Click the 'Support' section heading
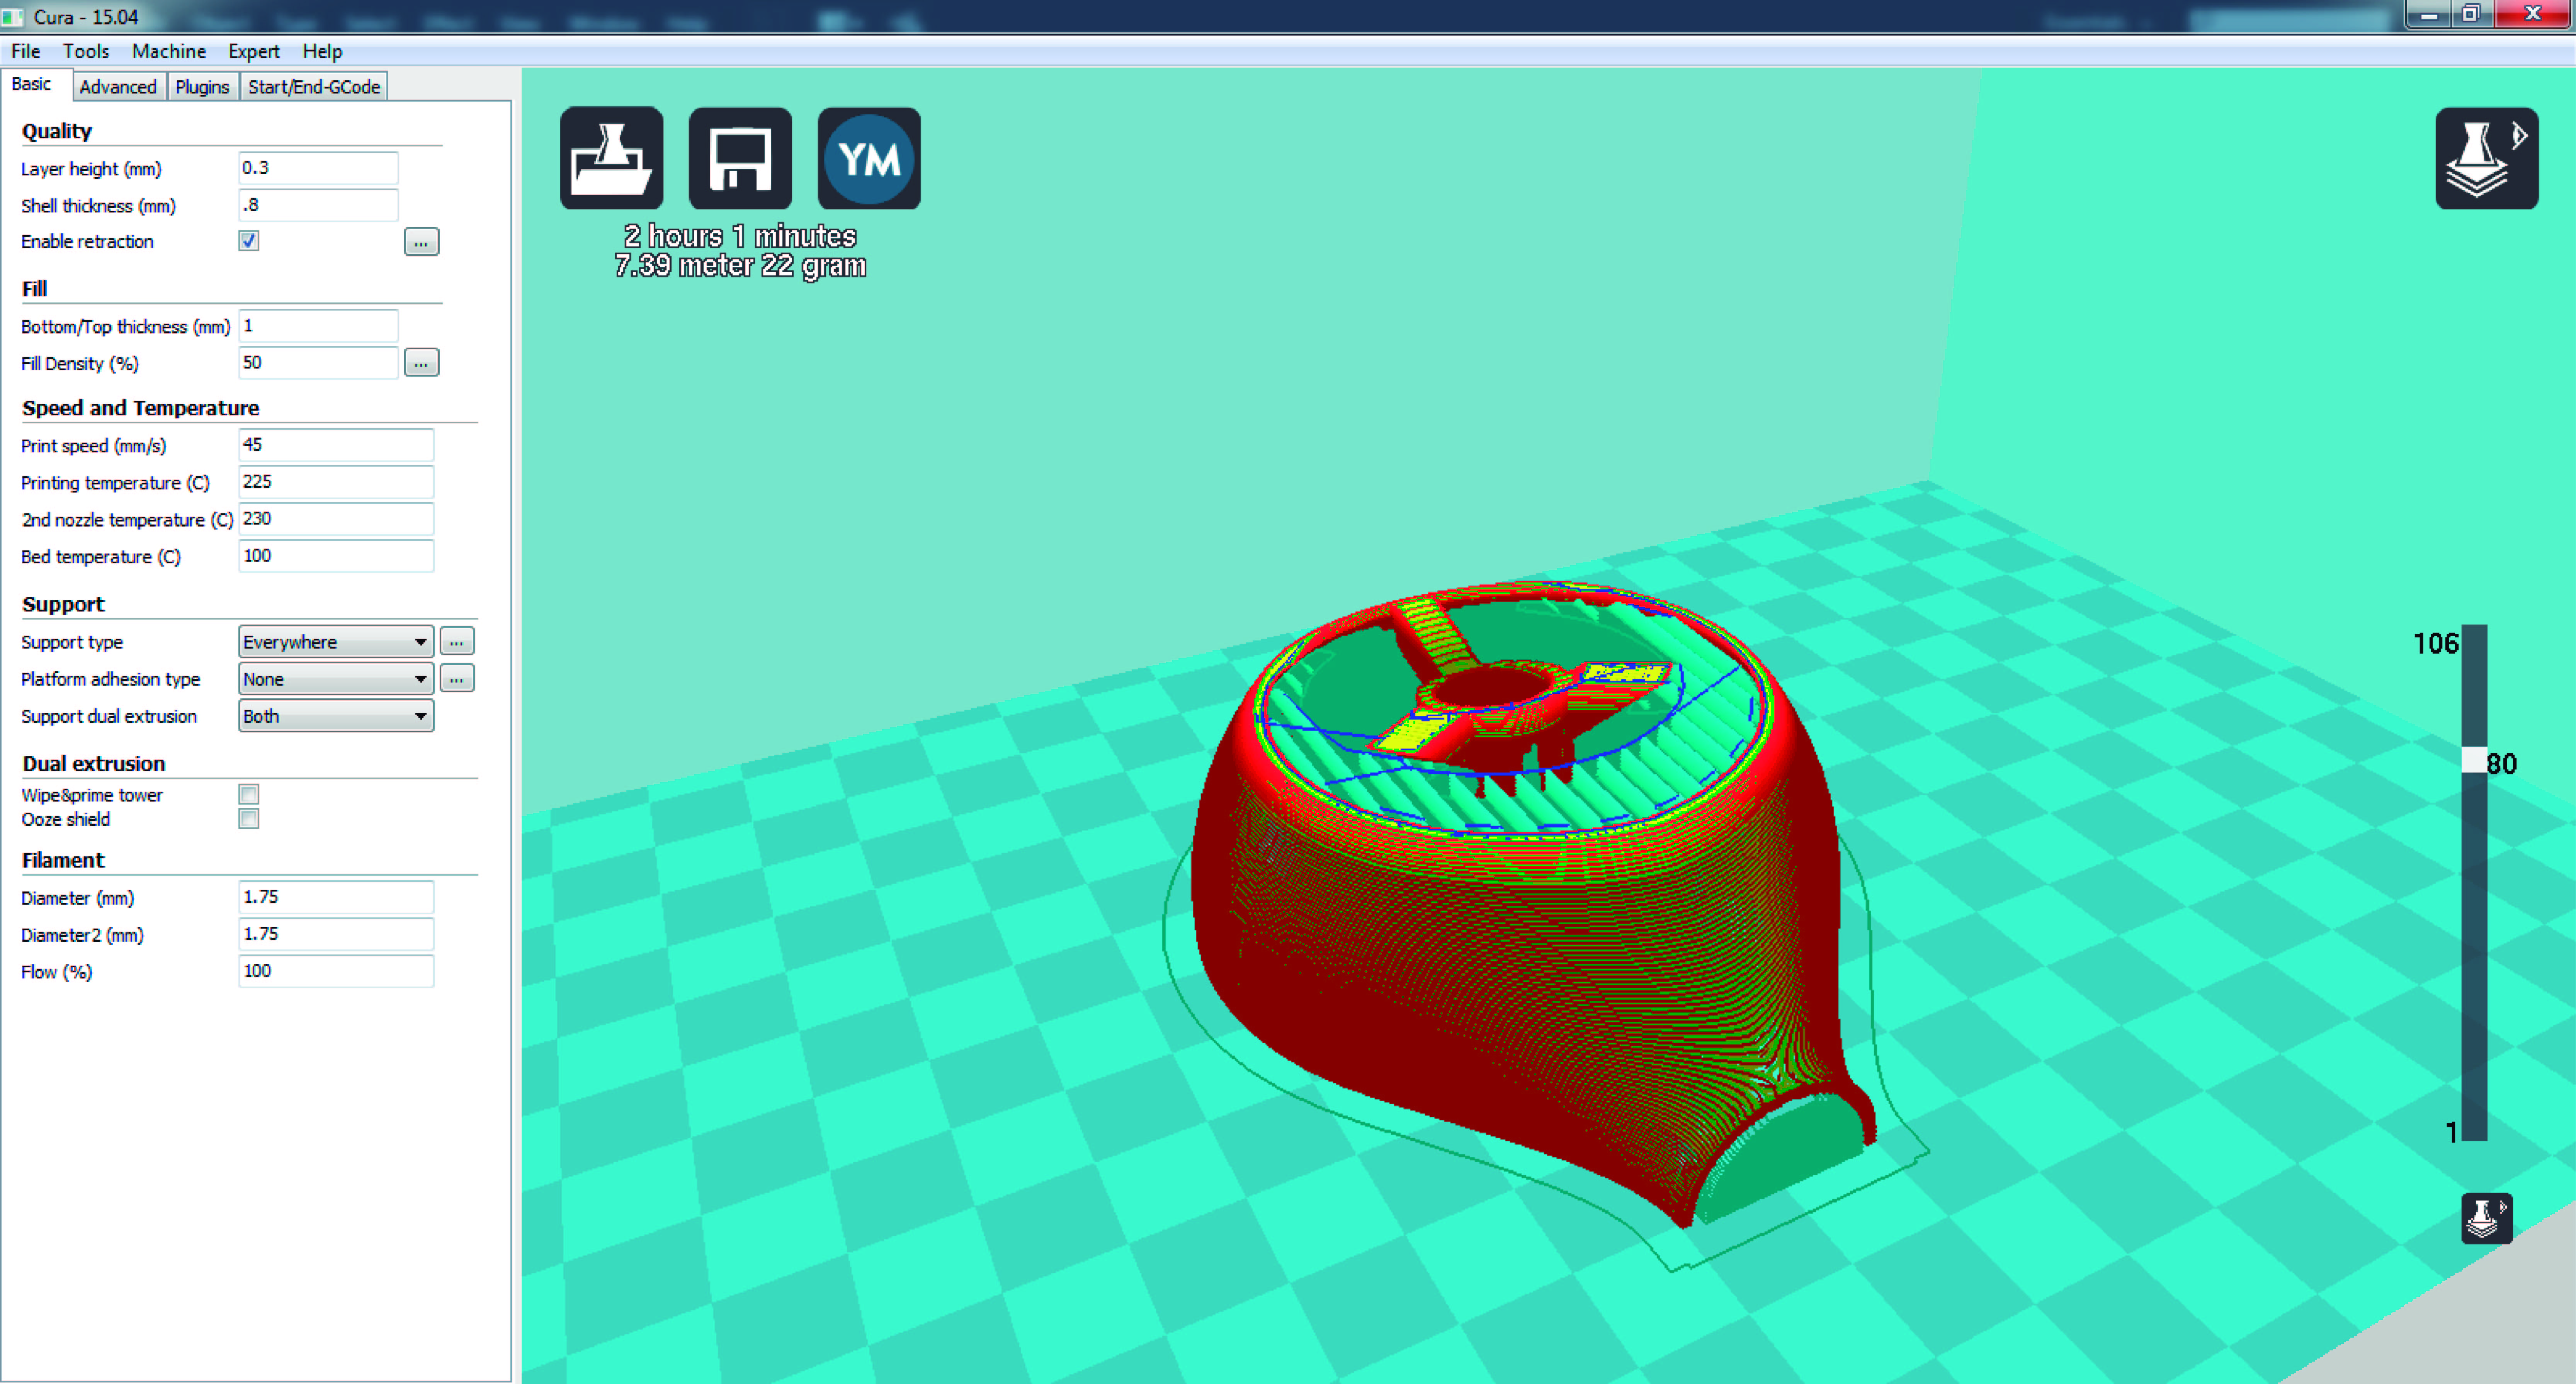The width and height of the screenshot is (2576, 1384). [x=63, y=604]
